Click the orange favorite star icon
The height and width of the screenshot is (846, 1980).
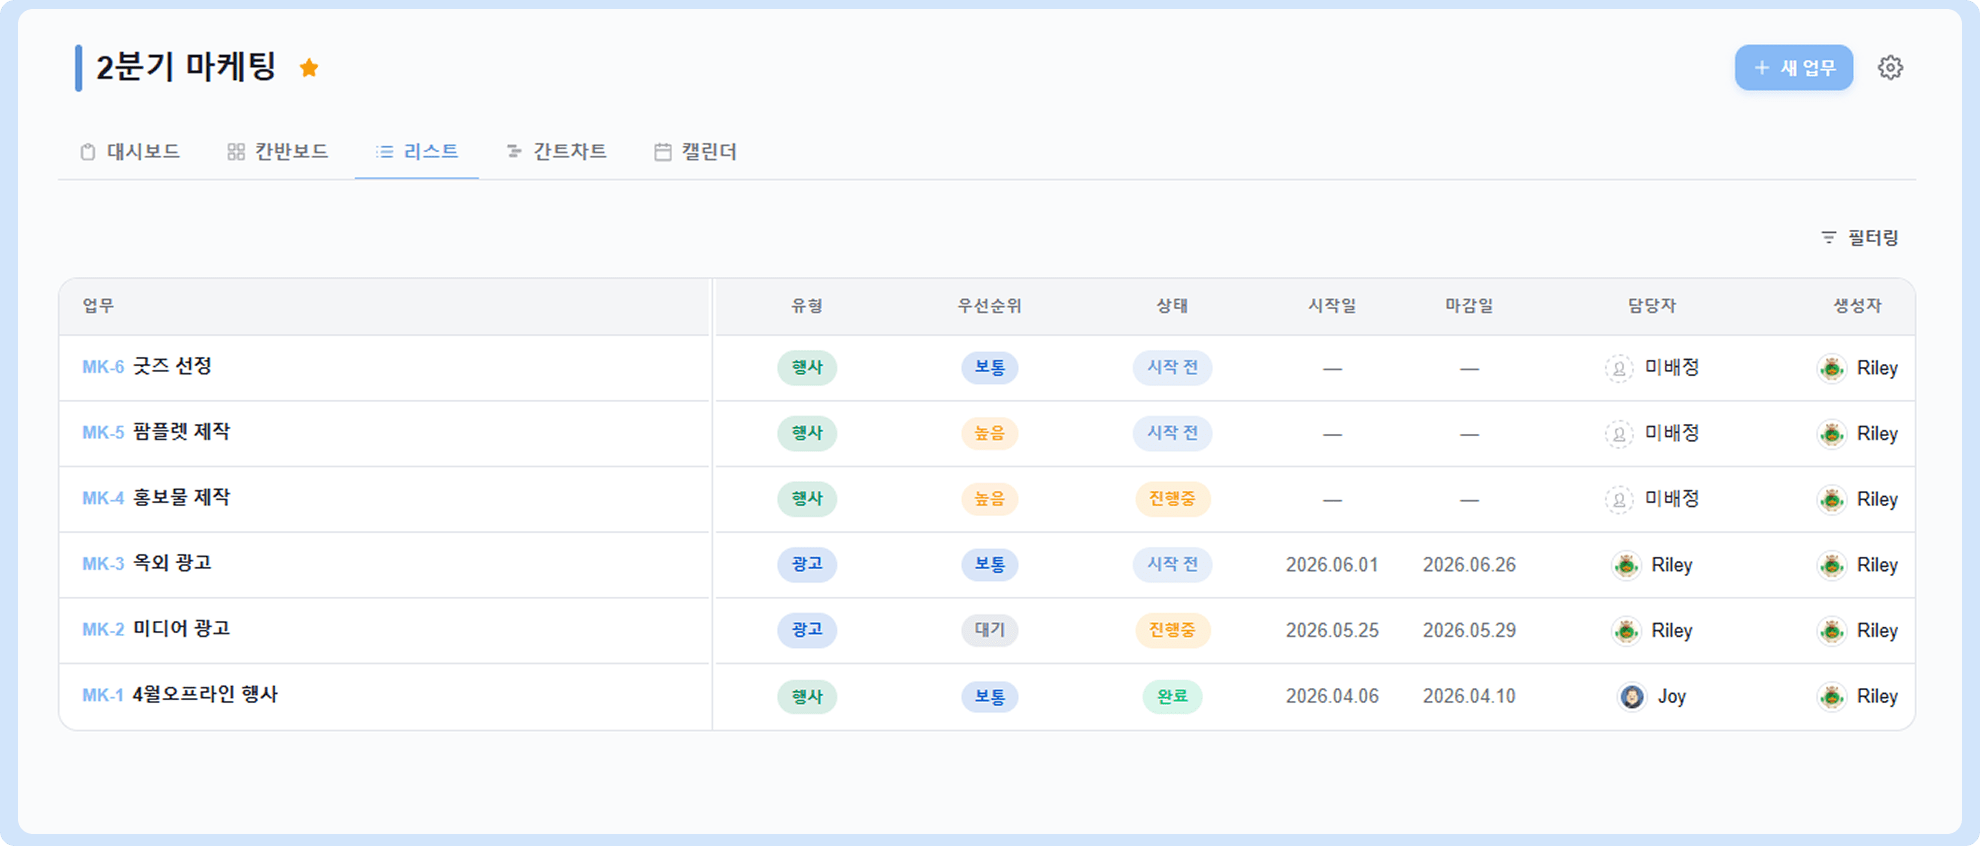tap(309, 67)
